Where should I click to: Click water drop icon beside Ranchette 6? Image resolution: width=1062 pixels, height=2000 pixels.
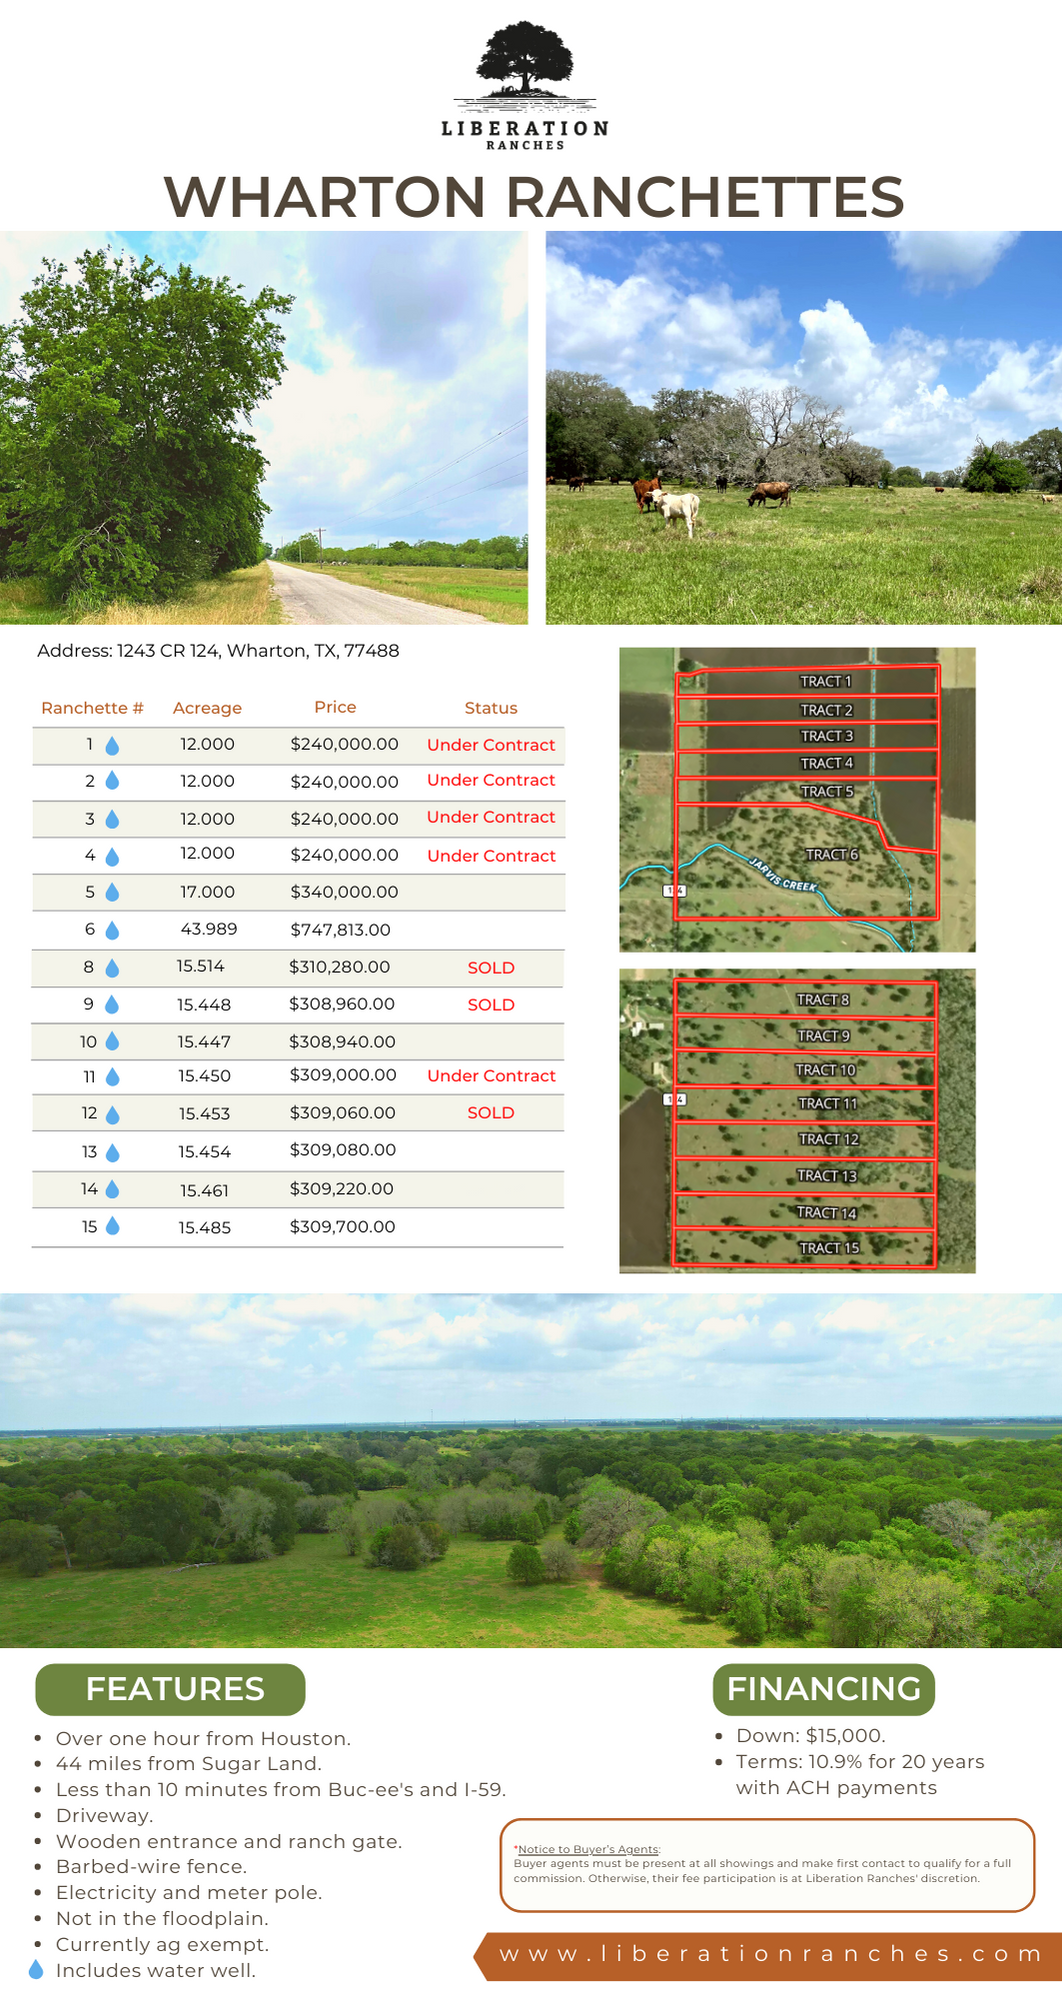tap(112, 931)
